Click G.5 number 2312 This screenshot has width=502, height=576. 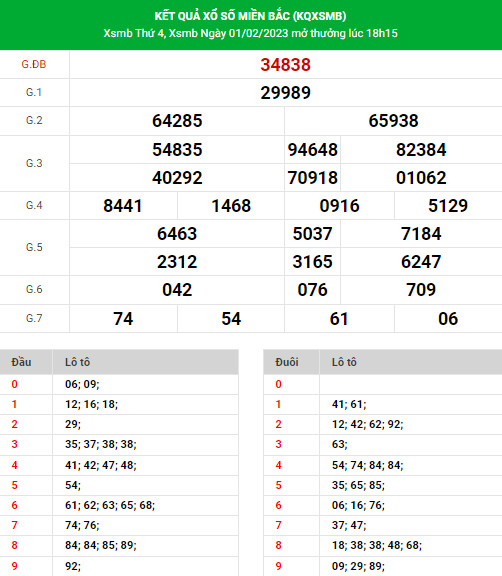tap(177, 262)
